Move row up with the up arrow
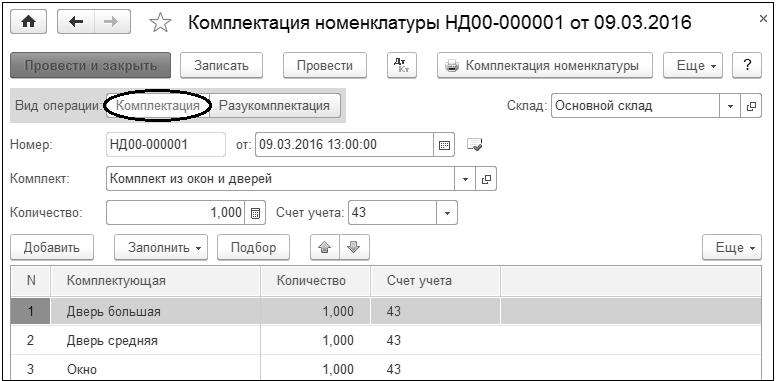This screenshot has width=776, height=381. pos(325,247)
